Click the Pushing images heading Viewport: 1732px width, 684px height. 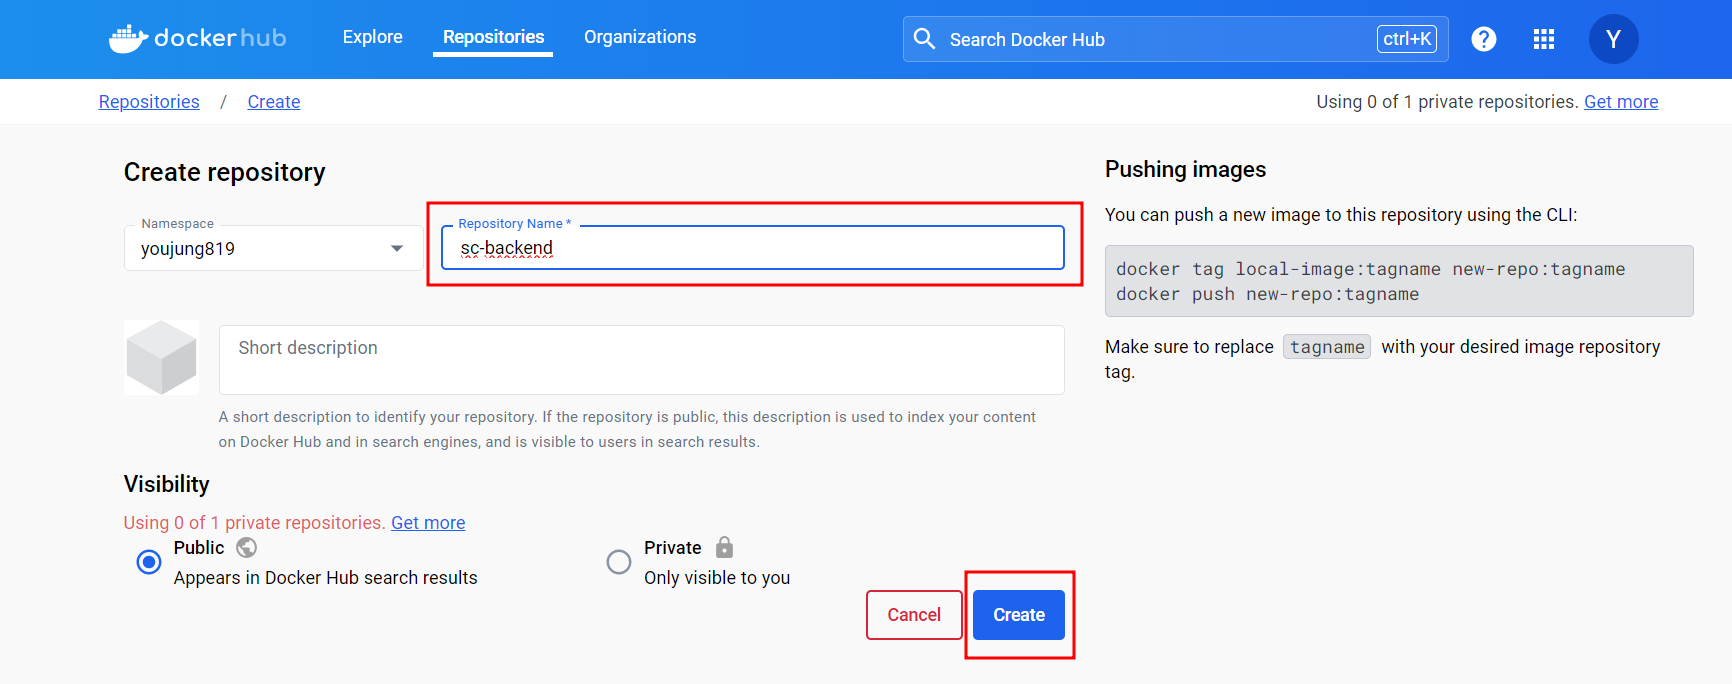(x=1185, y=170)
